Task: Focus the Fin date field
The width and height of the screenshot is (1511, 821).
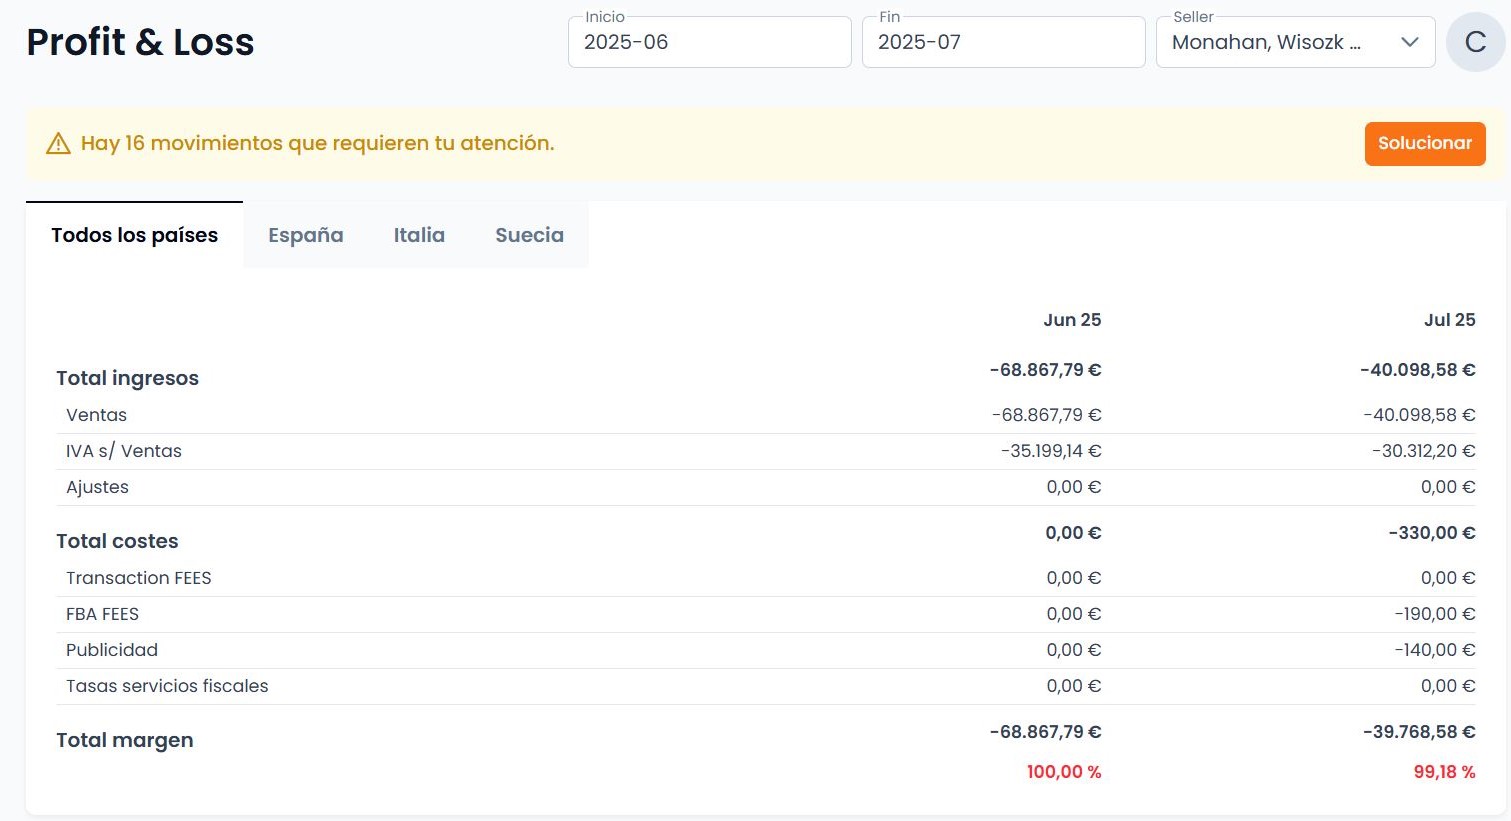Action: pos(1003,42)
